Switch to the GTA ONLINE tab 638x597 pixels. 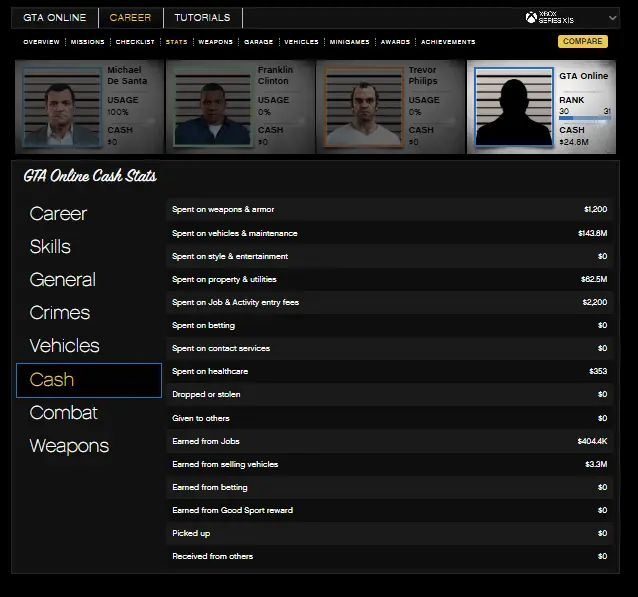tap(55, 18)
